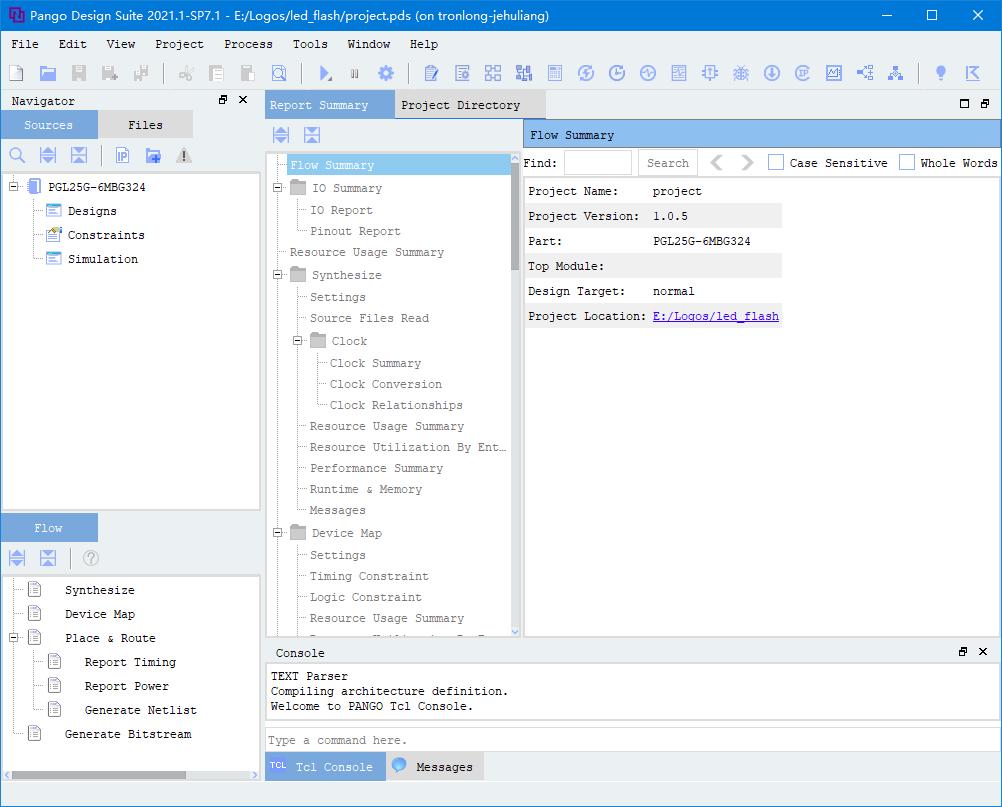This screenshot has width=1002, height=807.
Task: Collapse the Device Map report folder
Action: coord(277,533)
